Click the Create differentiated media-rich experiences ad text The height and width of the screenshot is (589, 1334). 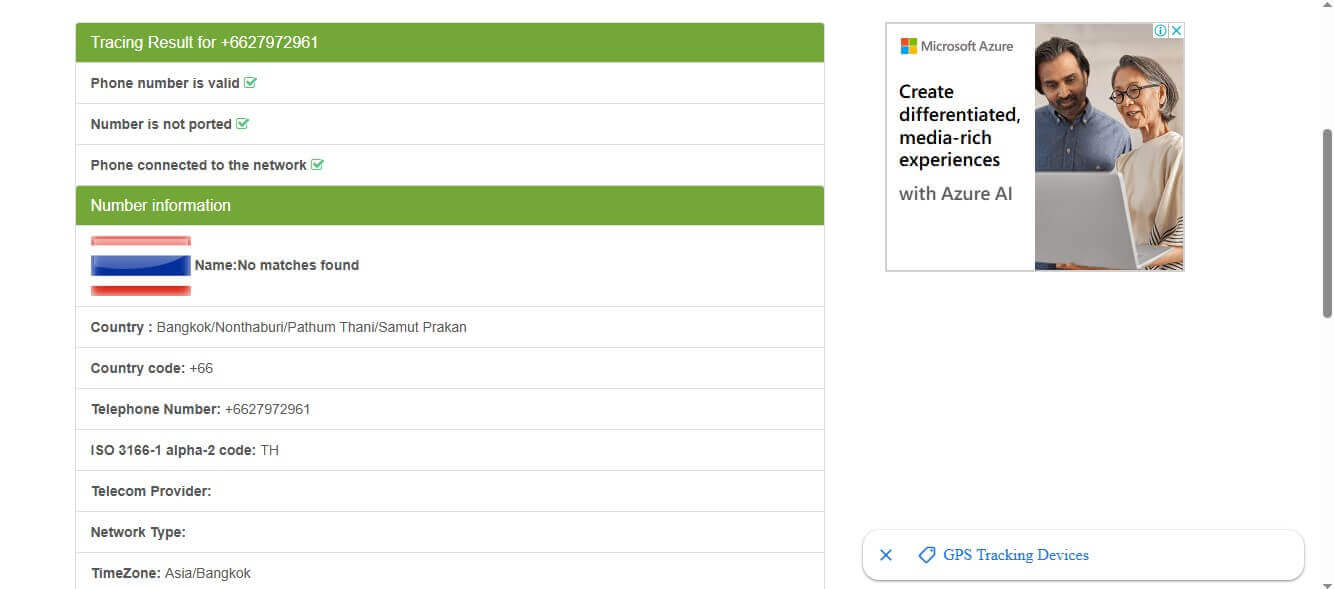coord(959,126)
